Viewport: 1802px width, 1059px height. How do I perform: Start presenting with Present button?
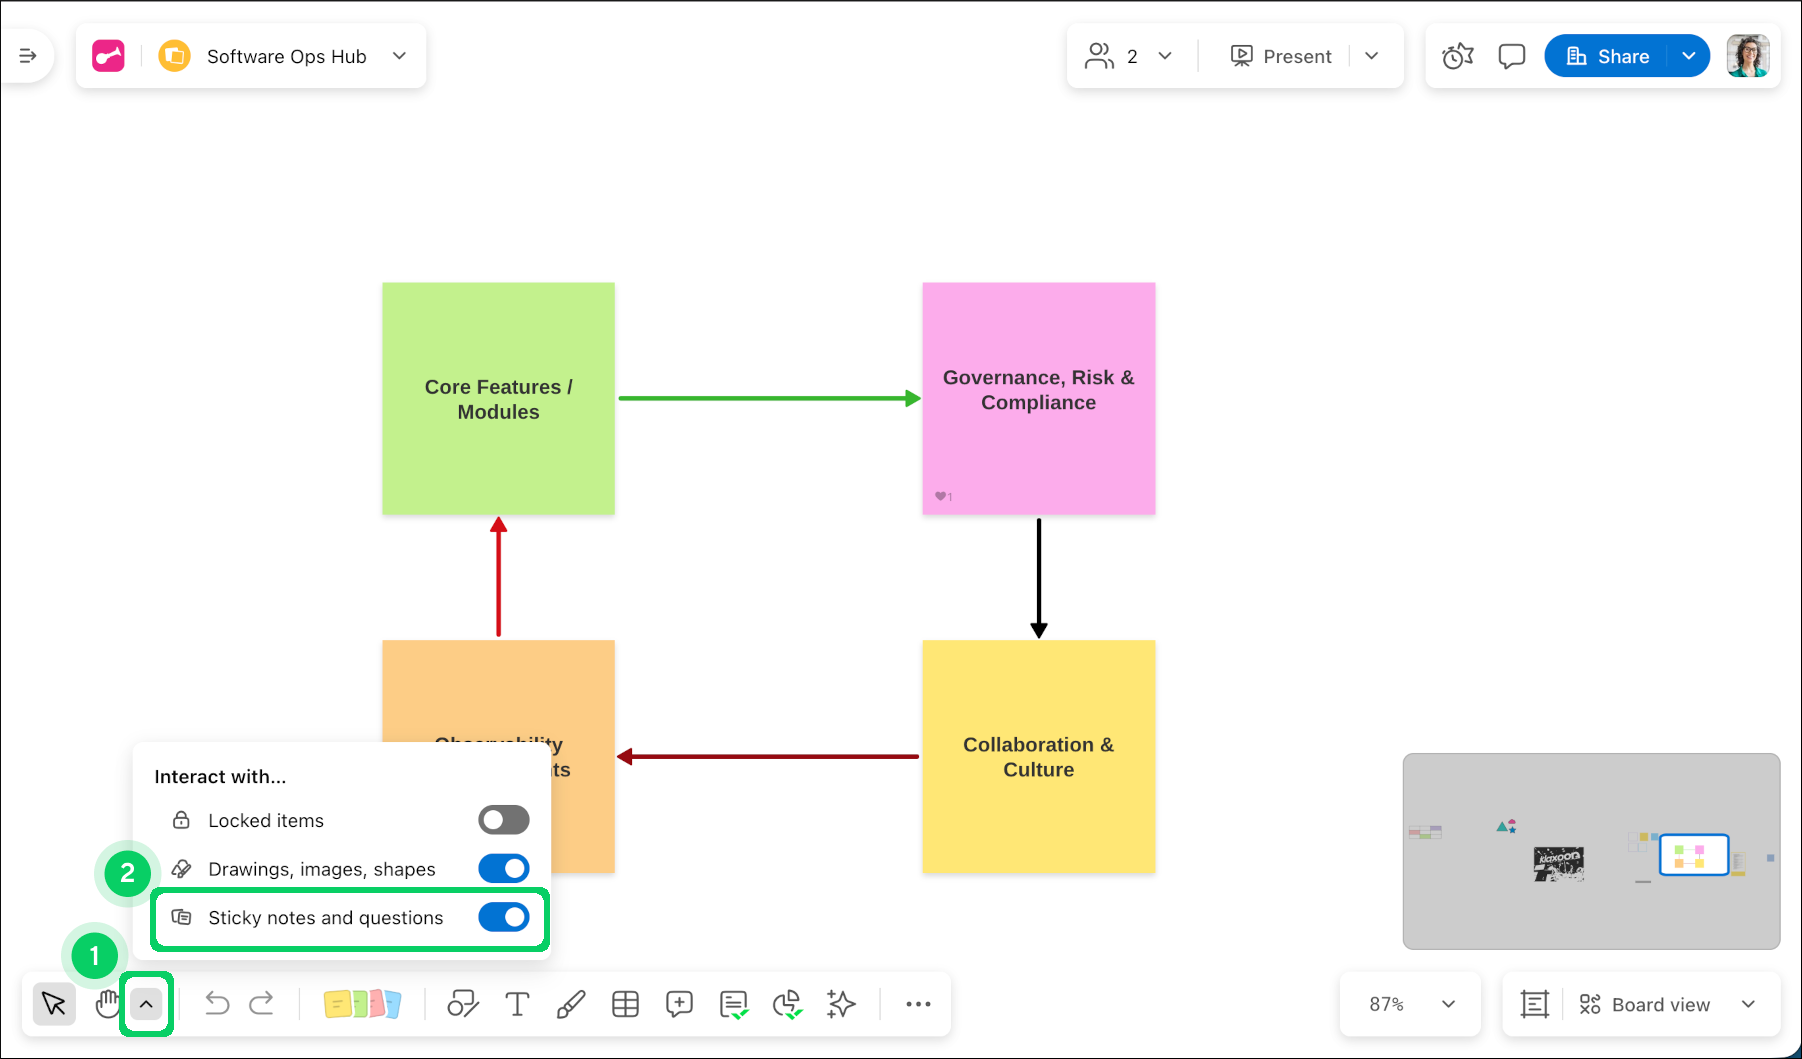click(1281, 56)
